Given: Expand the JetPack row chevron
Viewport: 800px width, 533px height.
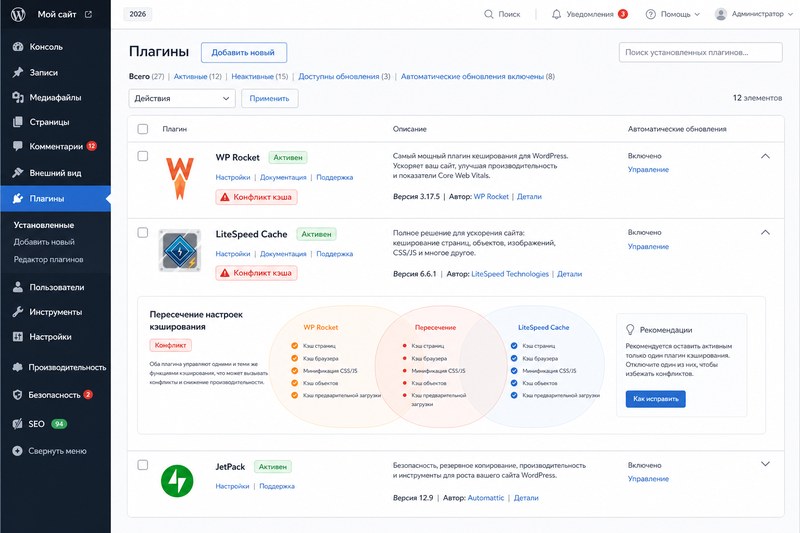Looking at the screenshot, I should click(x=765, y=464).
